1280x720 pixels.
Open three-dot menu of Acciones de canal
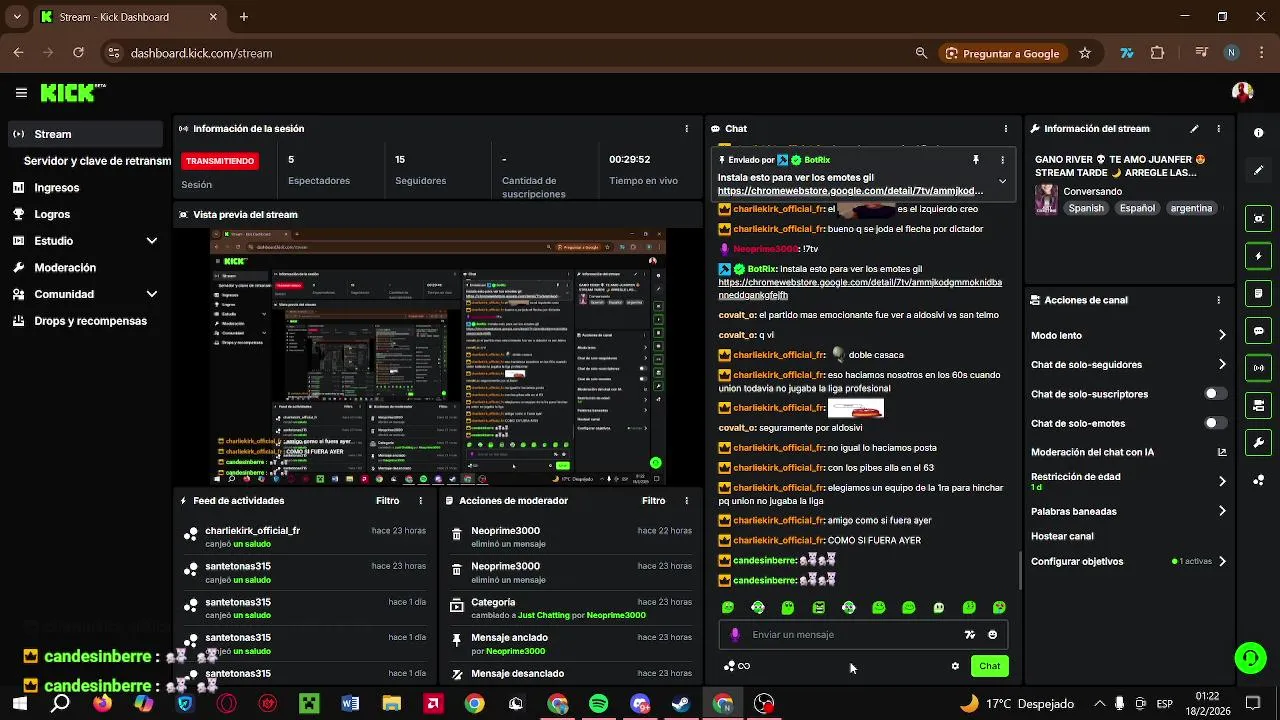(x=1218, y=300)
